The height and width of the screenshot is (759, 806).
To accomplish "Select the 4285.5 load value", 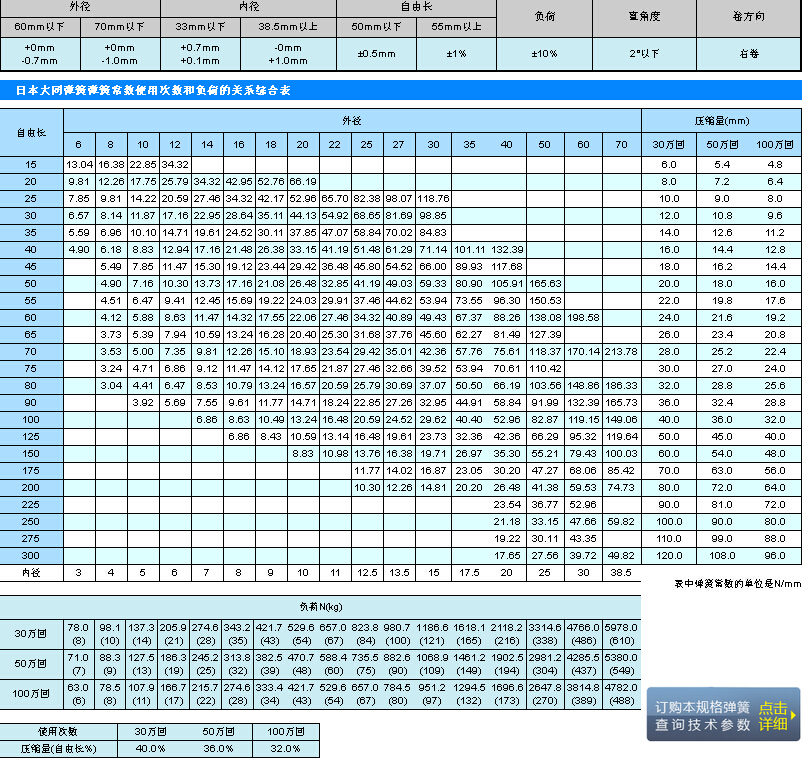I will 583,657.
